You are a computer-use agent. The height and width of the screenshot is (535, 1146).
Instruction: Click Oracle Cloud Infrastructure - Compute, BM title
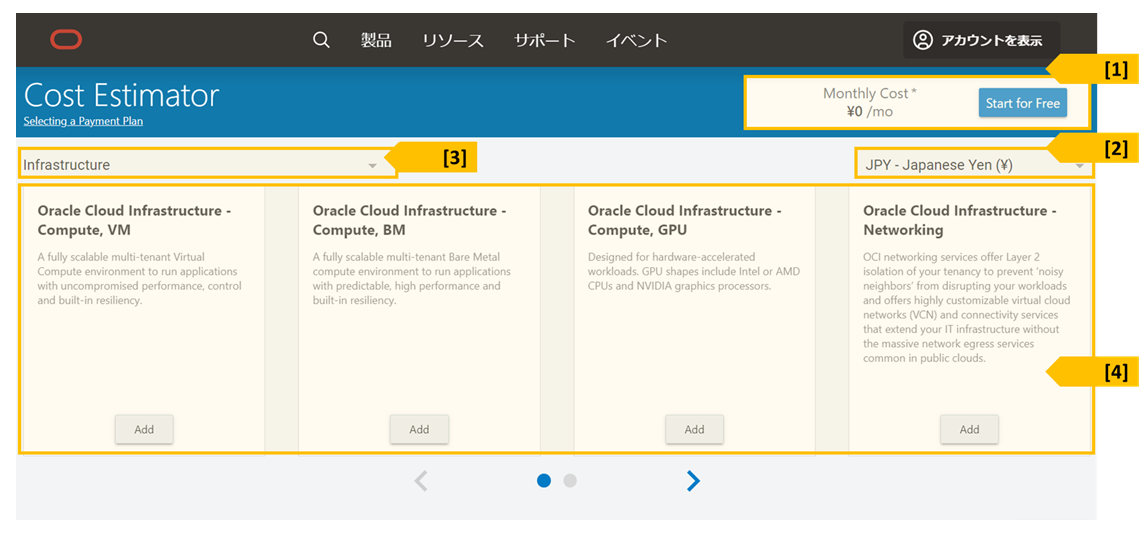[x=410, y=220]
